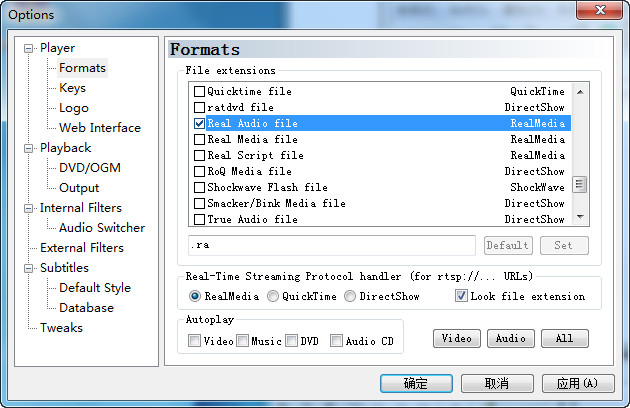The width and height of the screenshot is (630, 408).
Task: Uncheck the Real Audio file checkbox
Action: [x=200, y=123]
